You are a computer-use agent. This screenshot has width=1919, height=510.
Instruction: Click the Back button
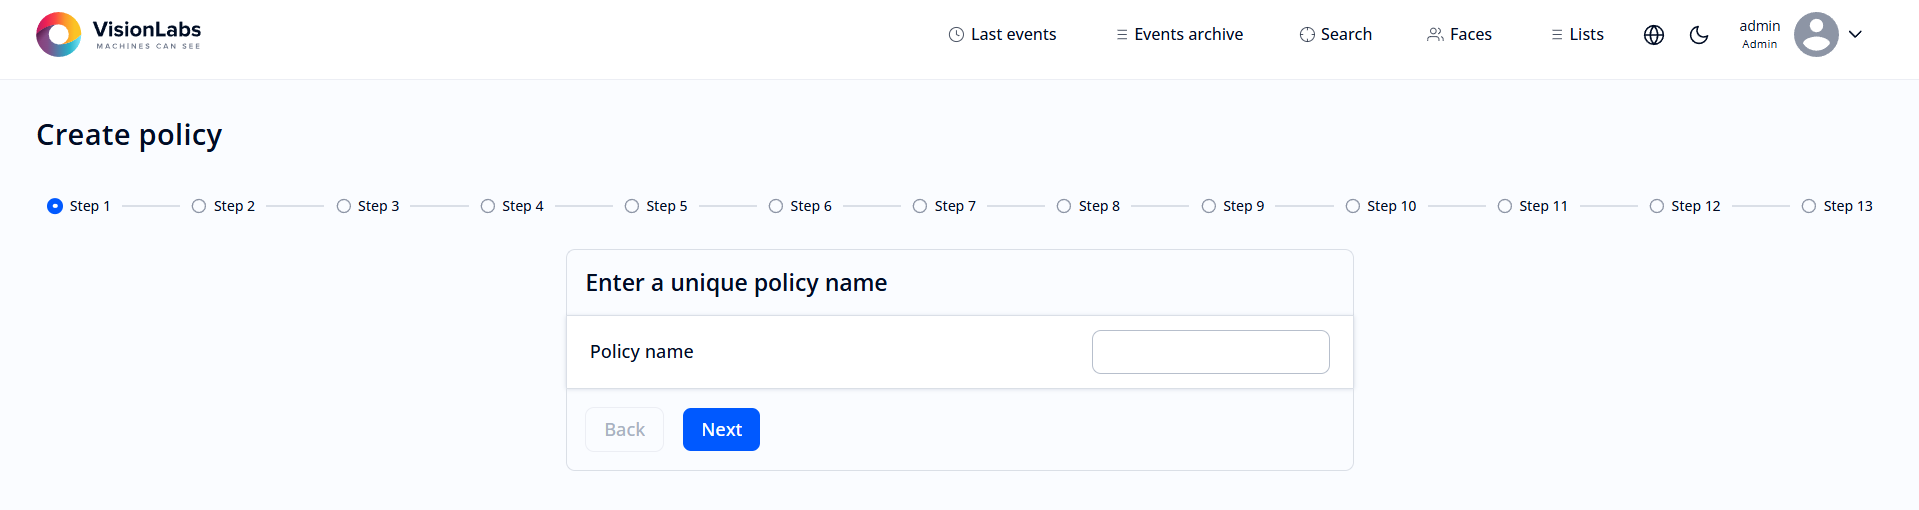point(624,430)
